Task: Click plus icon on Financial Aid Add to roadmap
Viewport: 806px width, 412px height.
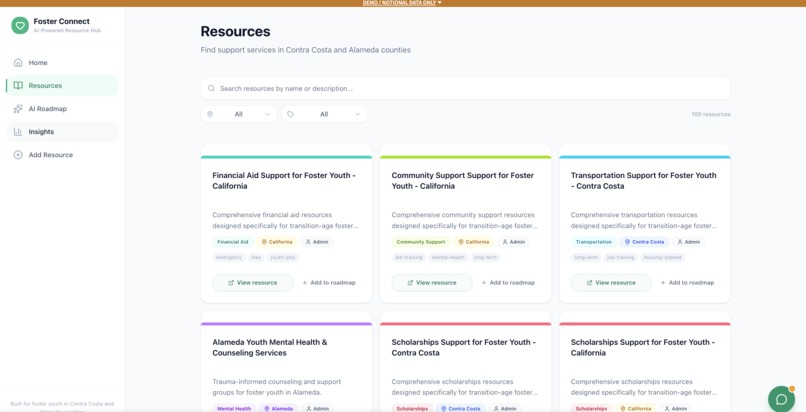Action: click(x=304, y=283)
